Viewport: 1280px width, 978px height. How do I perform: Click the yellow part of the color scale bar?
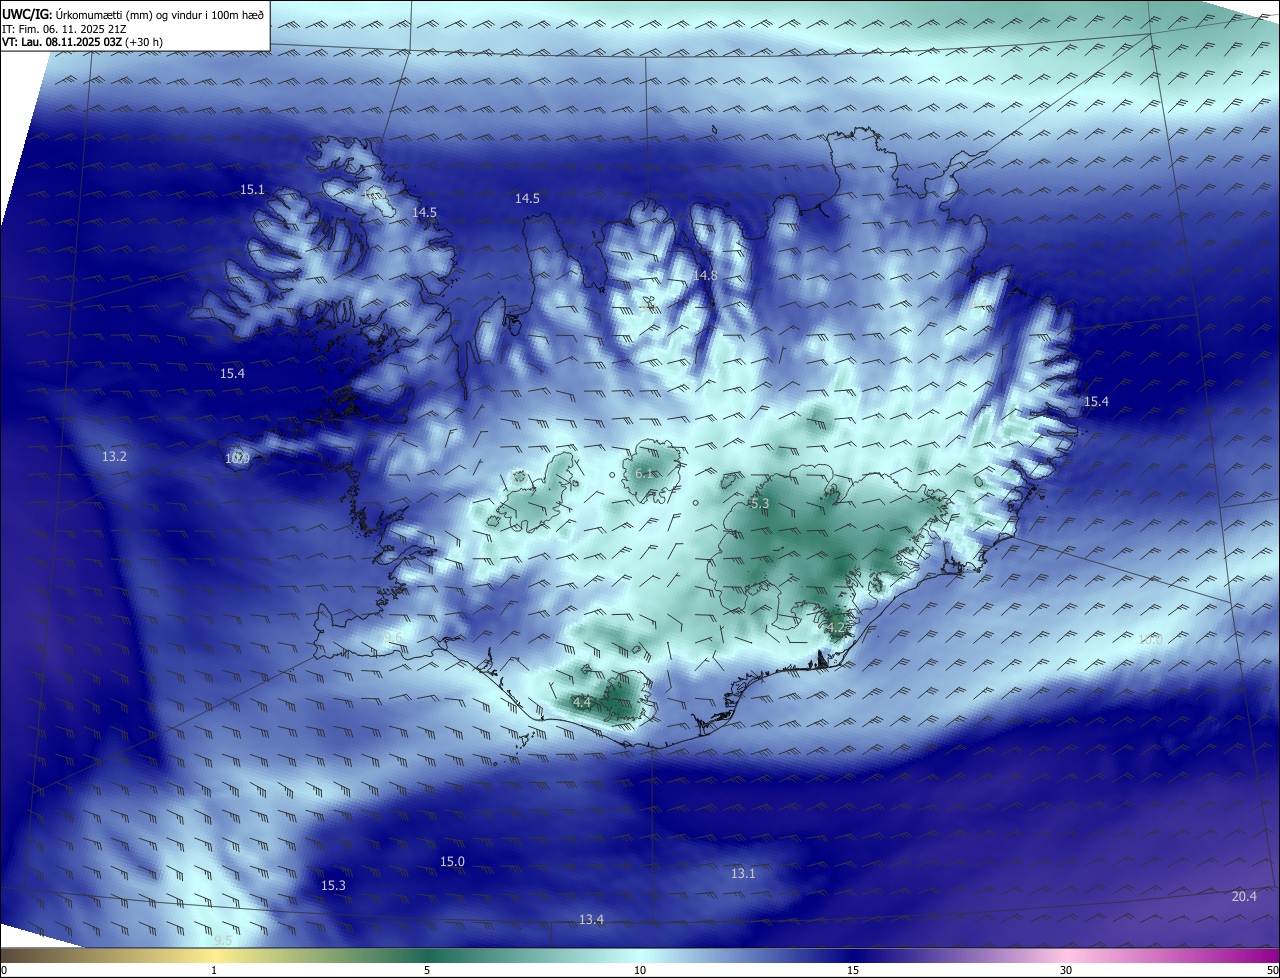[x=214, y=955]
